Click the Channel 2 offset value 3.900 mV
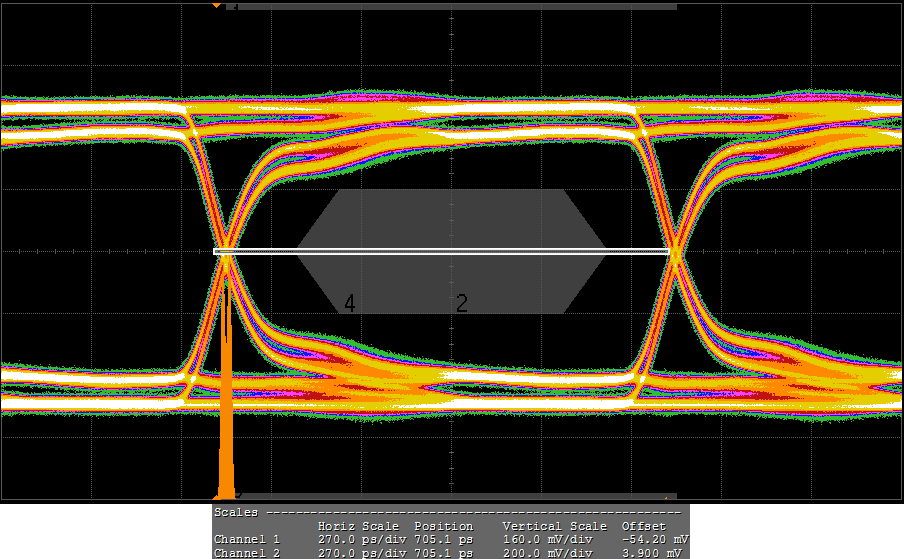Image resolution: width=904 pixels, height=559 pixels. pyautogui.click(x=653, y=552)
